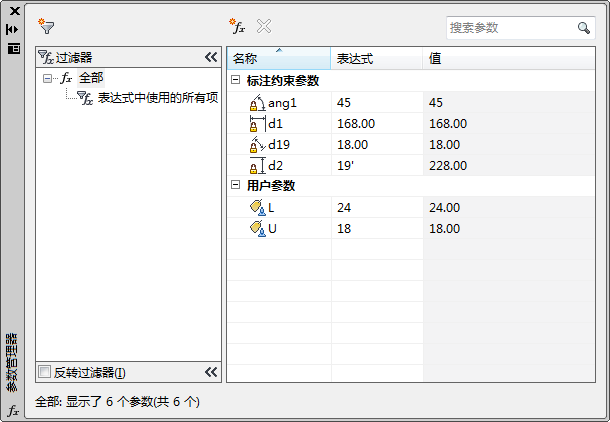Click the create new parameter filter icon

point(46,27)
